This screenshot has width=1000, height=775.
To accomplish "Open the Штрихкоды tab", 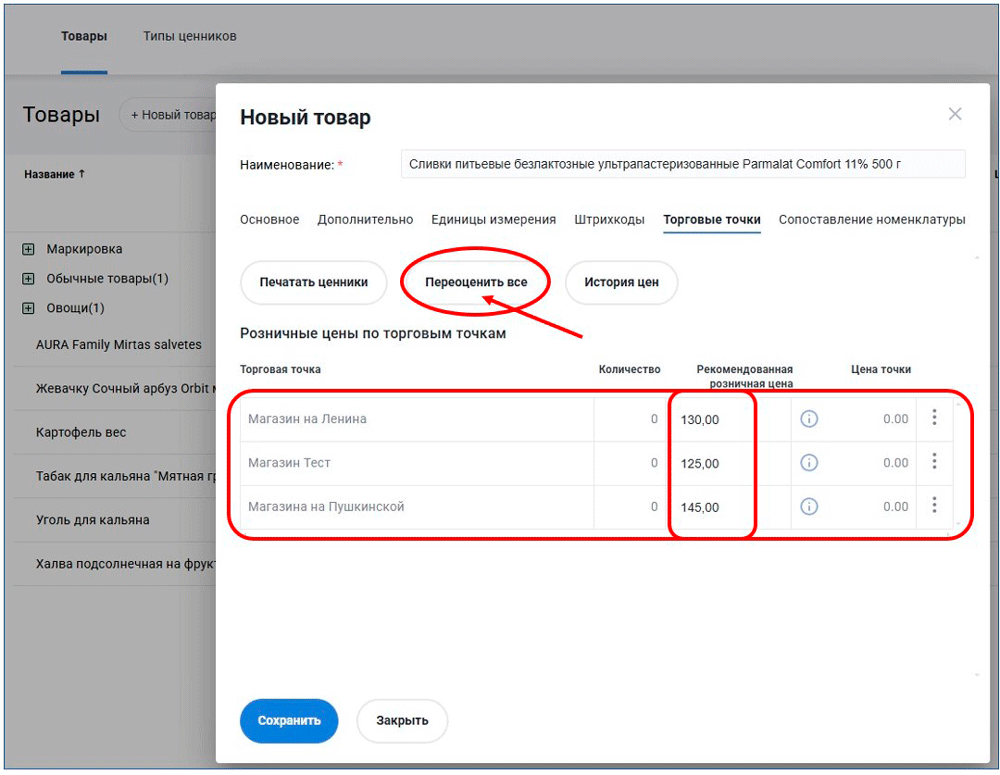I will pyautogui.click(x=609, y=220).
